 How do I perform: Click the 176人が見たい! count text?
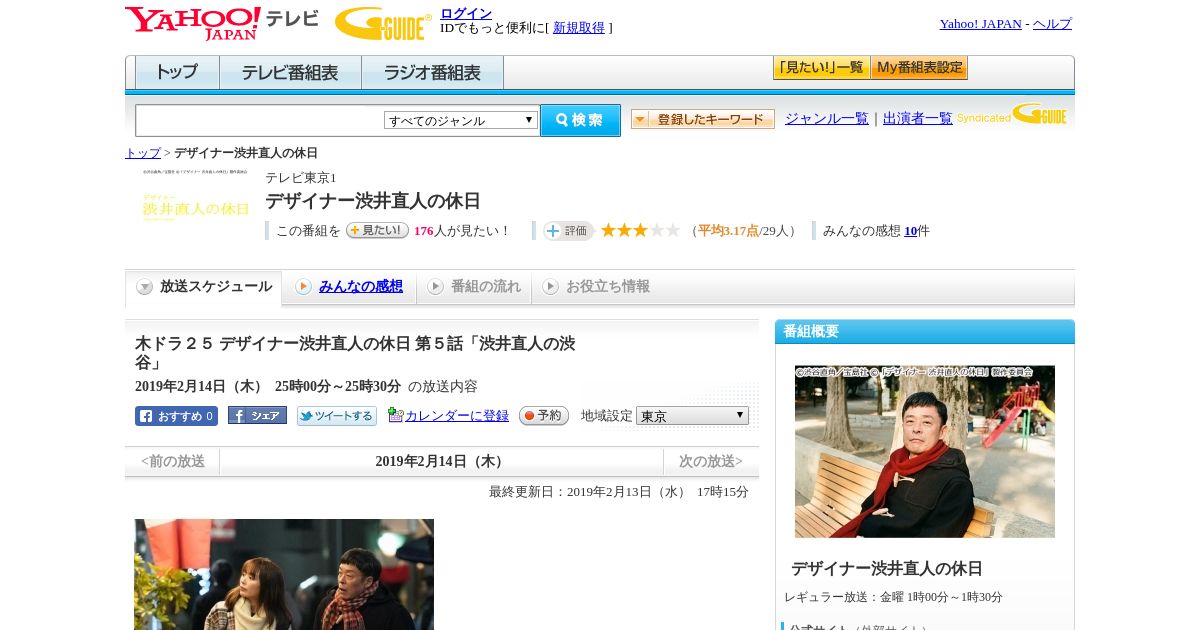coord(462,231)
